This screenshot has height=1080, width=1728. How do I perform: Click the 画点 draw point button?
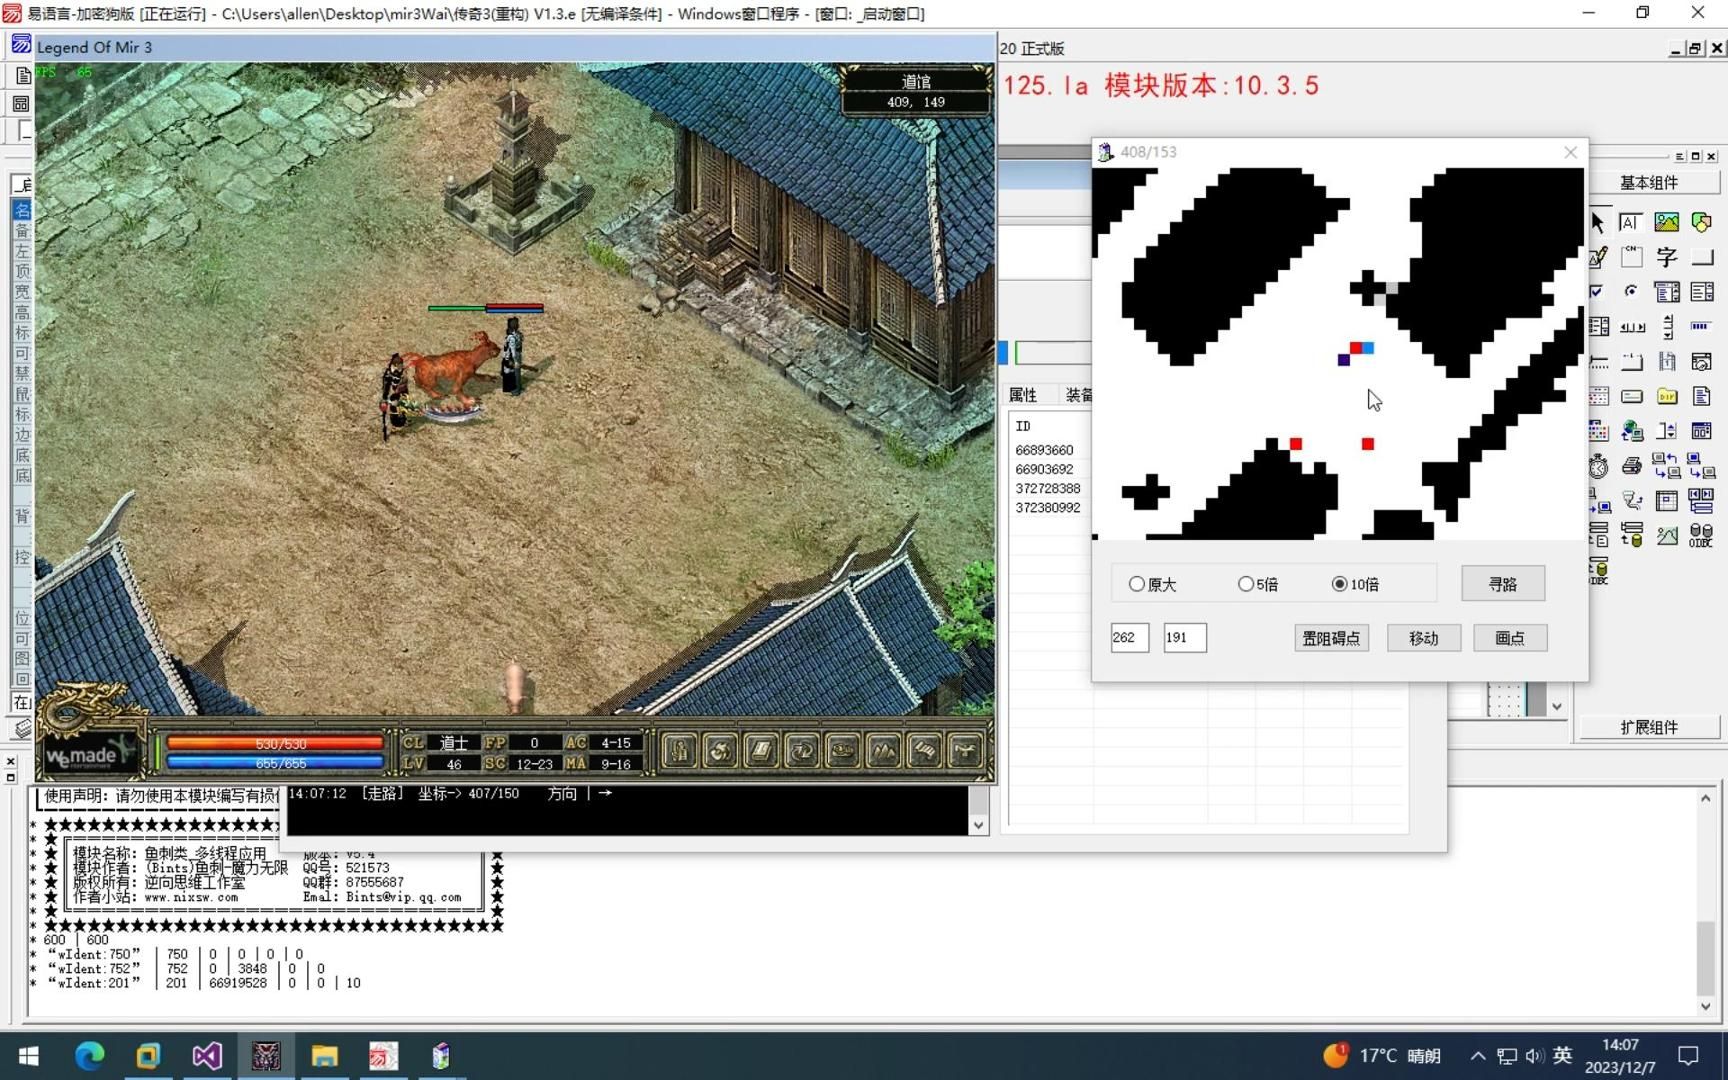[x=1510, y=638]
